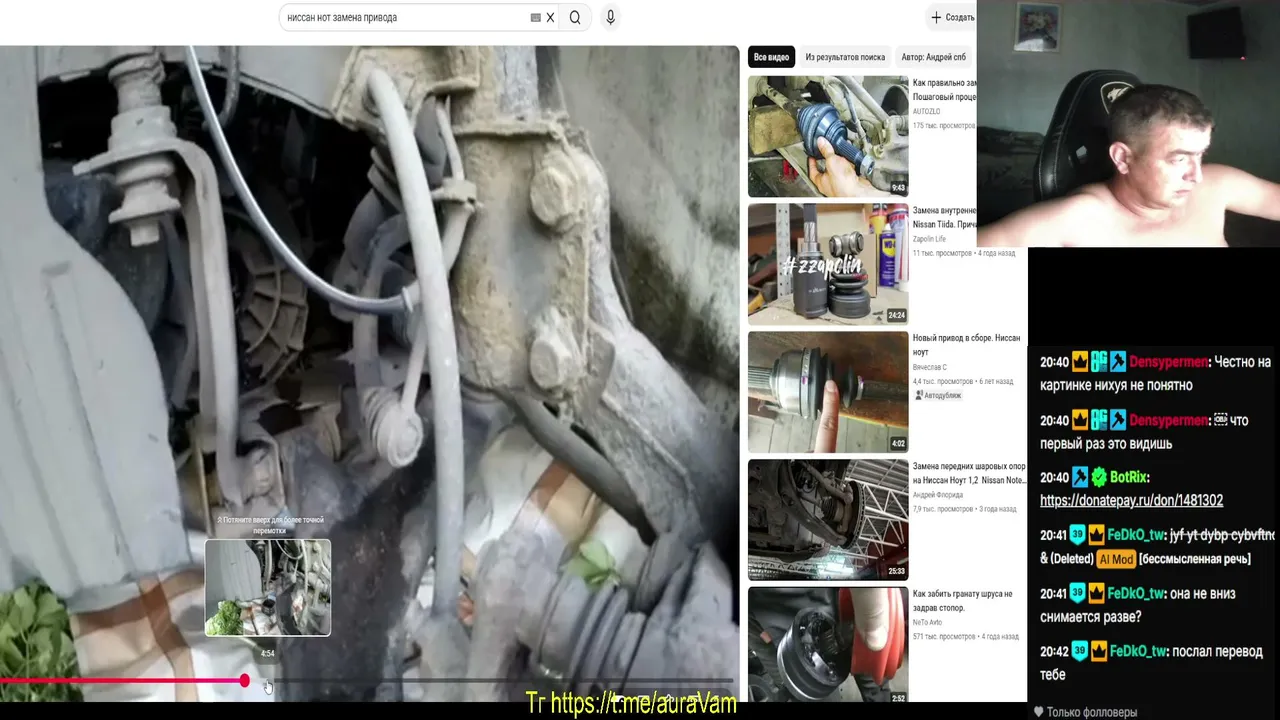
Task: Click the green verified badge beside BotRix
Action: (1099, 477)
